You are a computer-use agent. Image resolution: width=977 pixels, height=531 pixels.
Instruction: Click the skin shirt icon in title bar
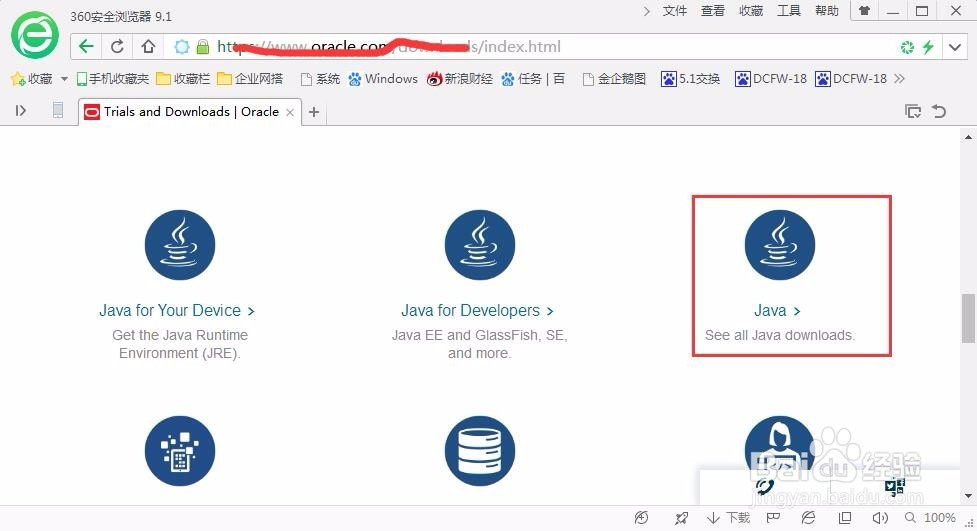coord(864,11)
